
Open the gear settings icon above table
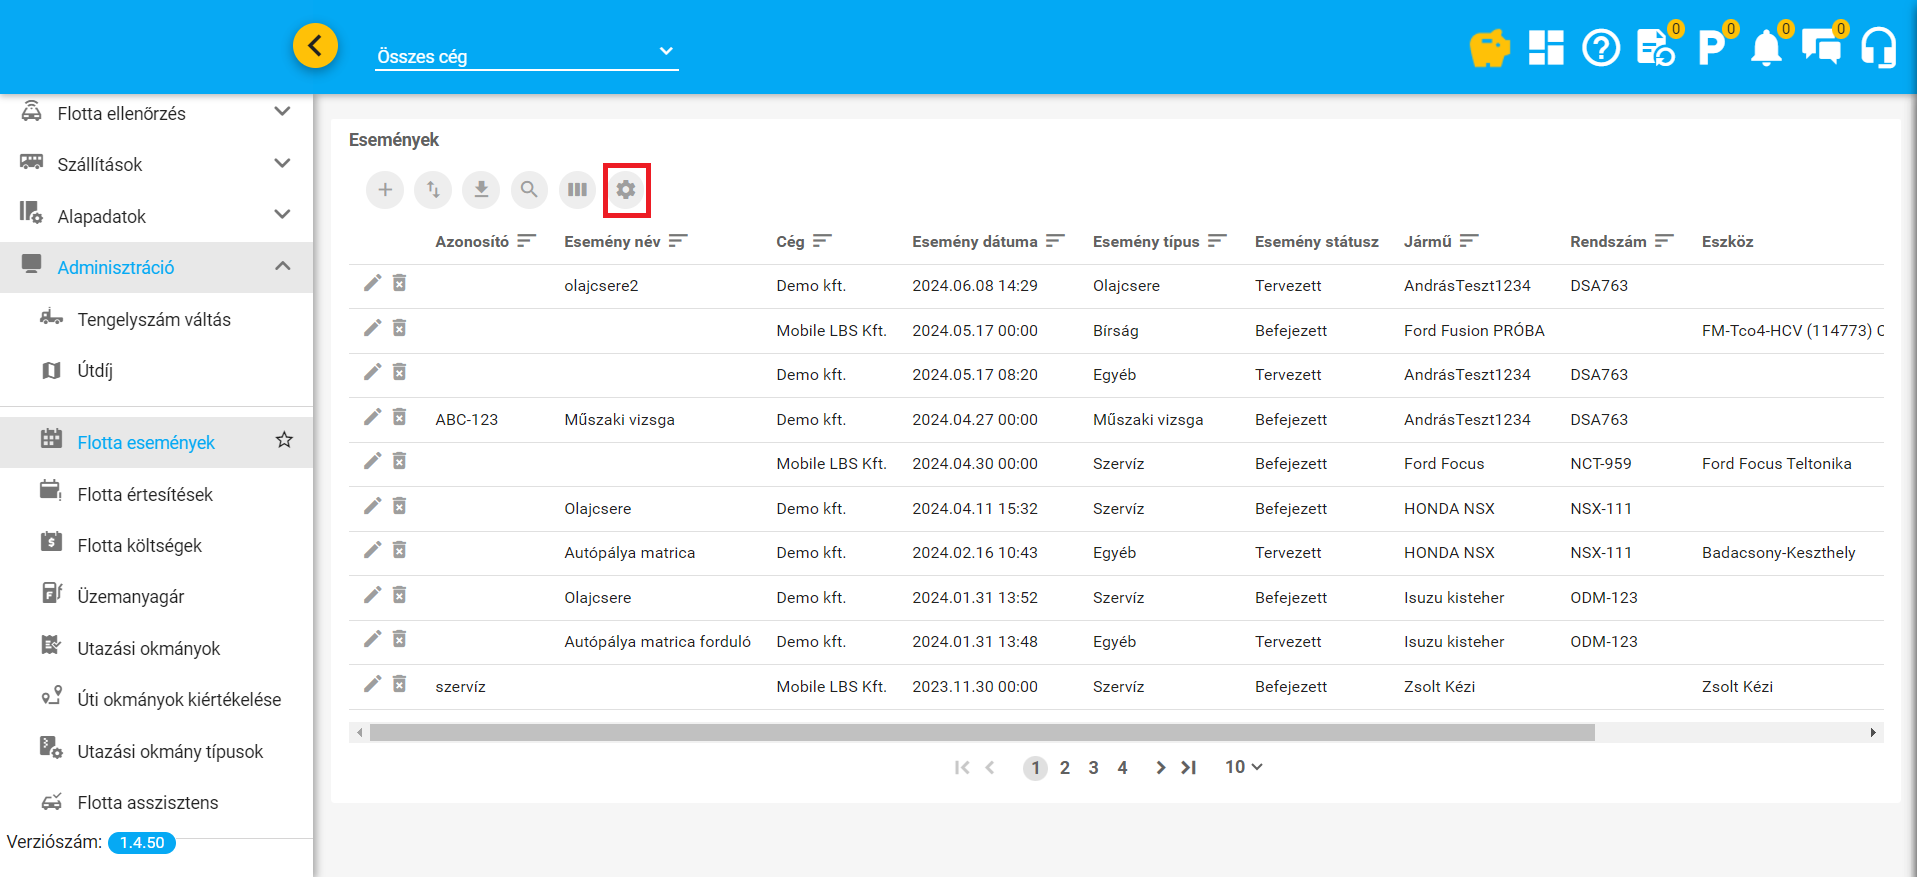(x=626, y=190)
